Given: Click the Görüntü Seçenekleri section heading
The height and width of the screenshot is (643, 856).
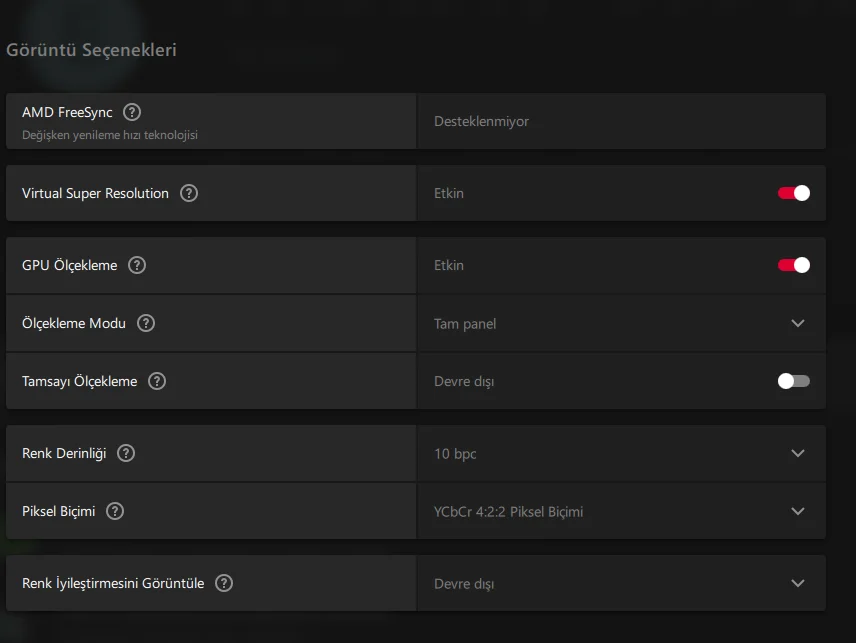Looking at the screenshot, I should point(91,49).
